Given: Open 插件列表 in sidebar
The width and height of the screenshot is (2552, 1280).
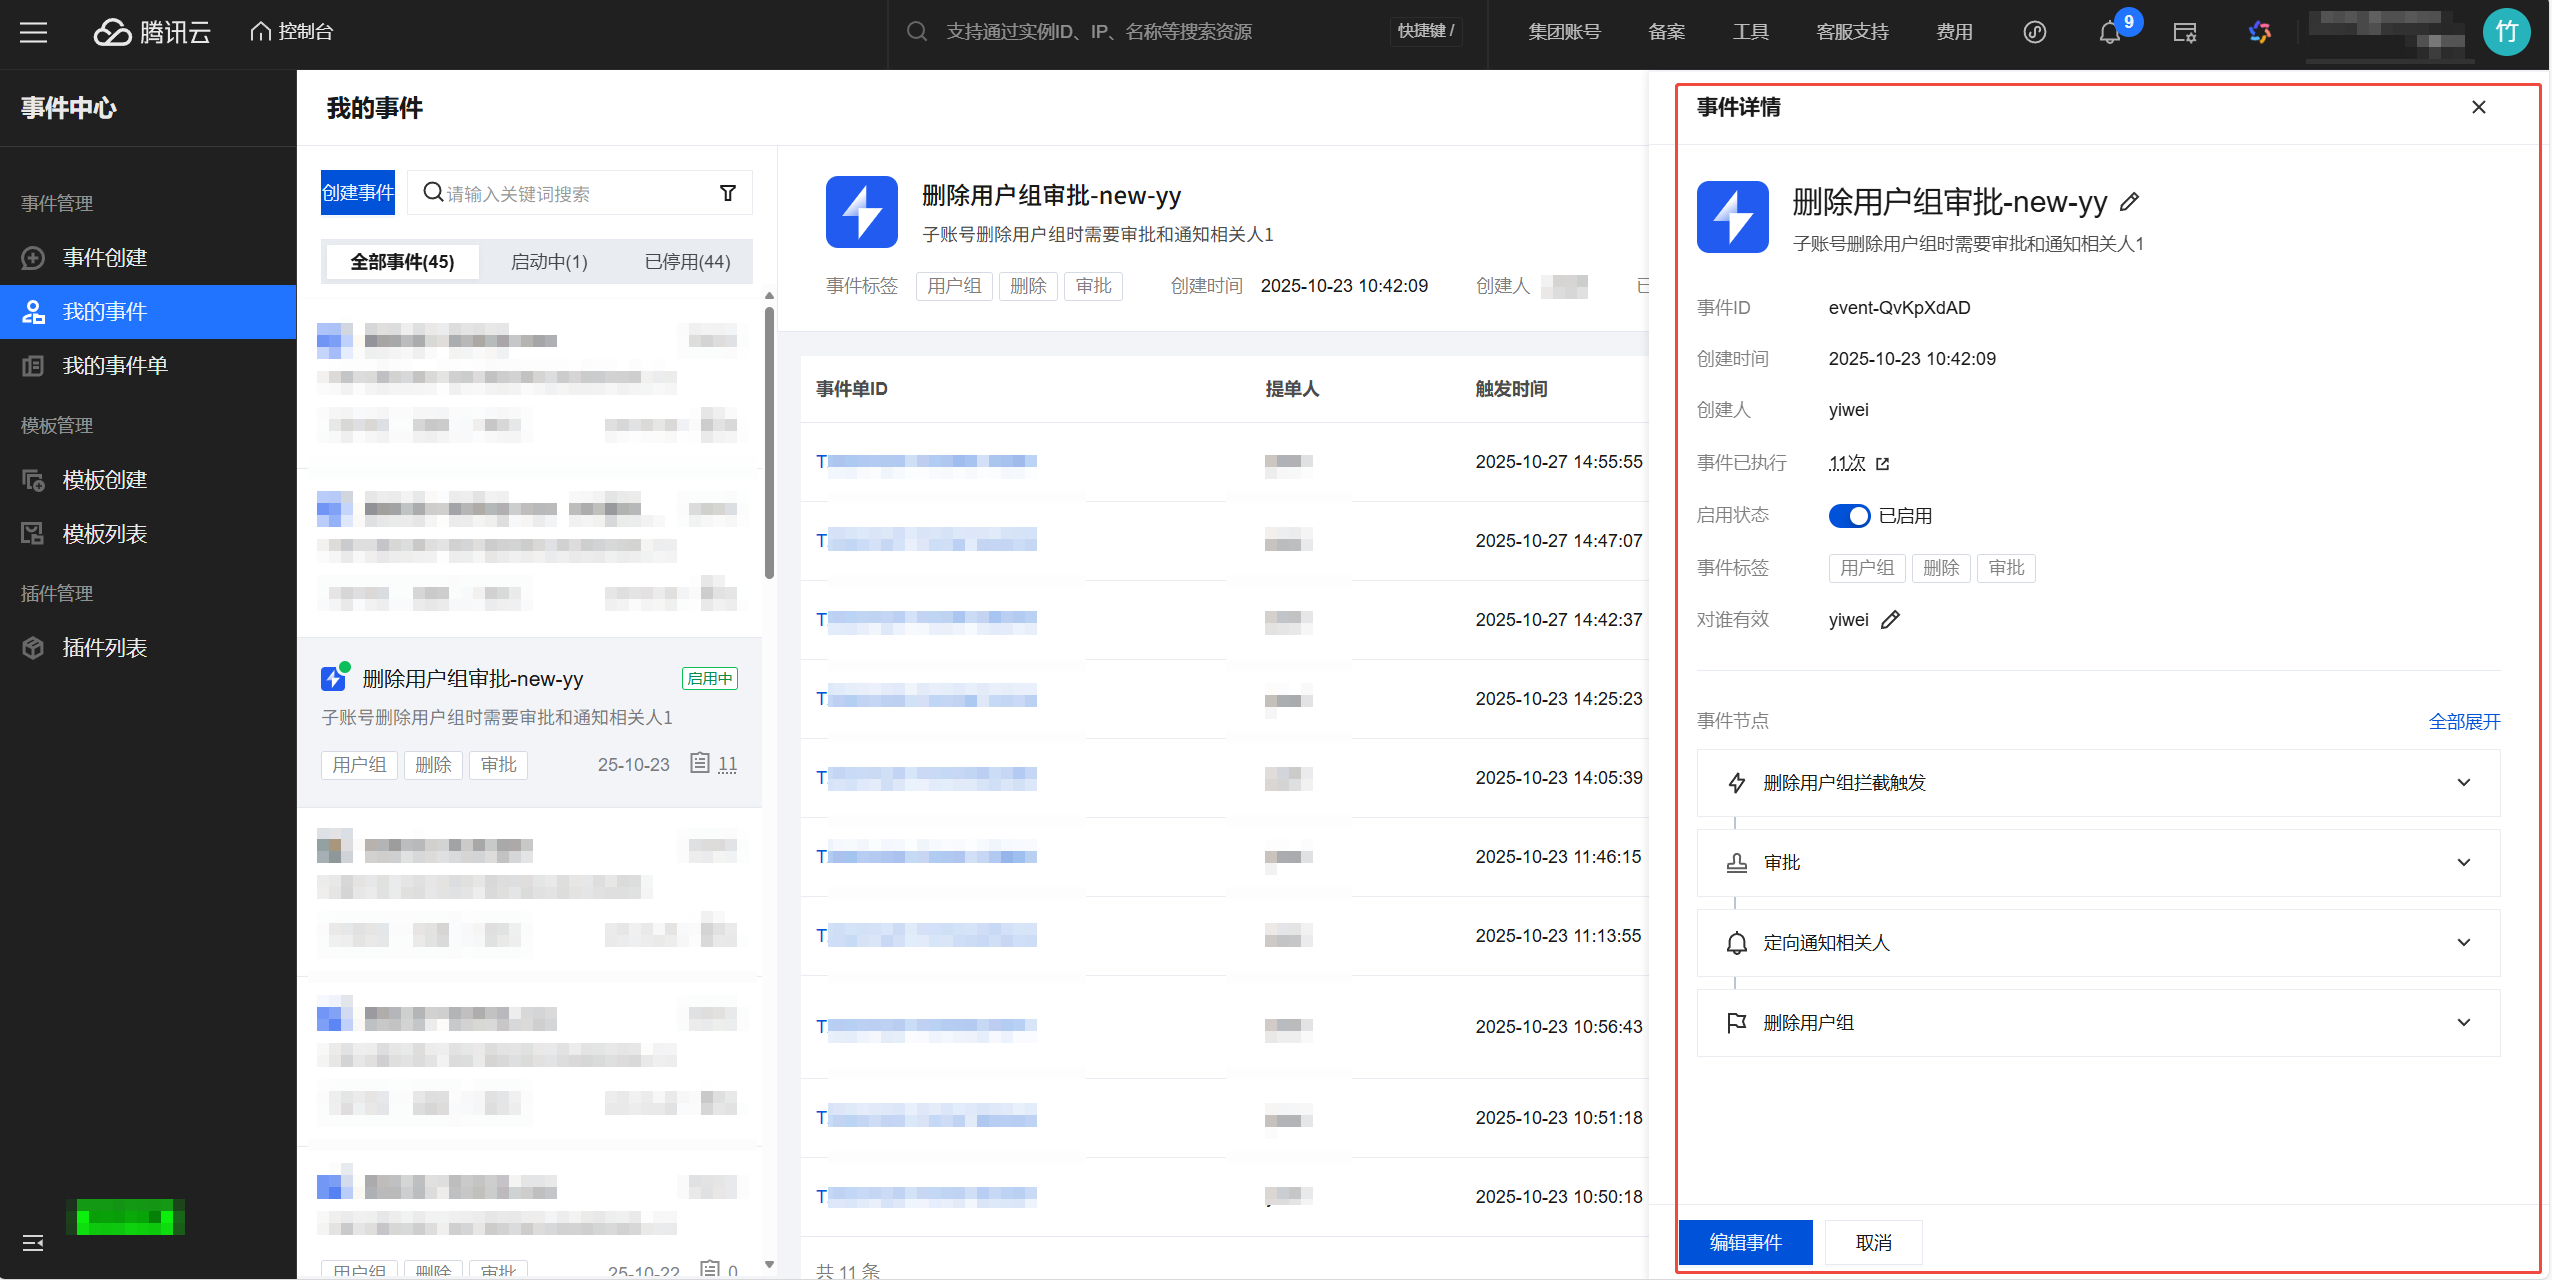Looking at the screenshot, I should (x=104, y=648).
